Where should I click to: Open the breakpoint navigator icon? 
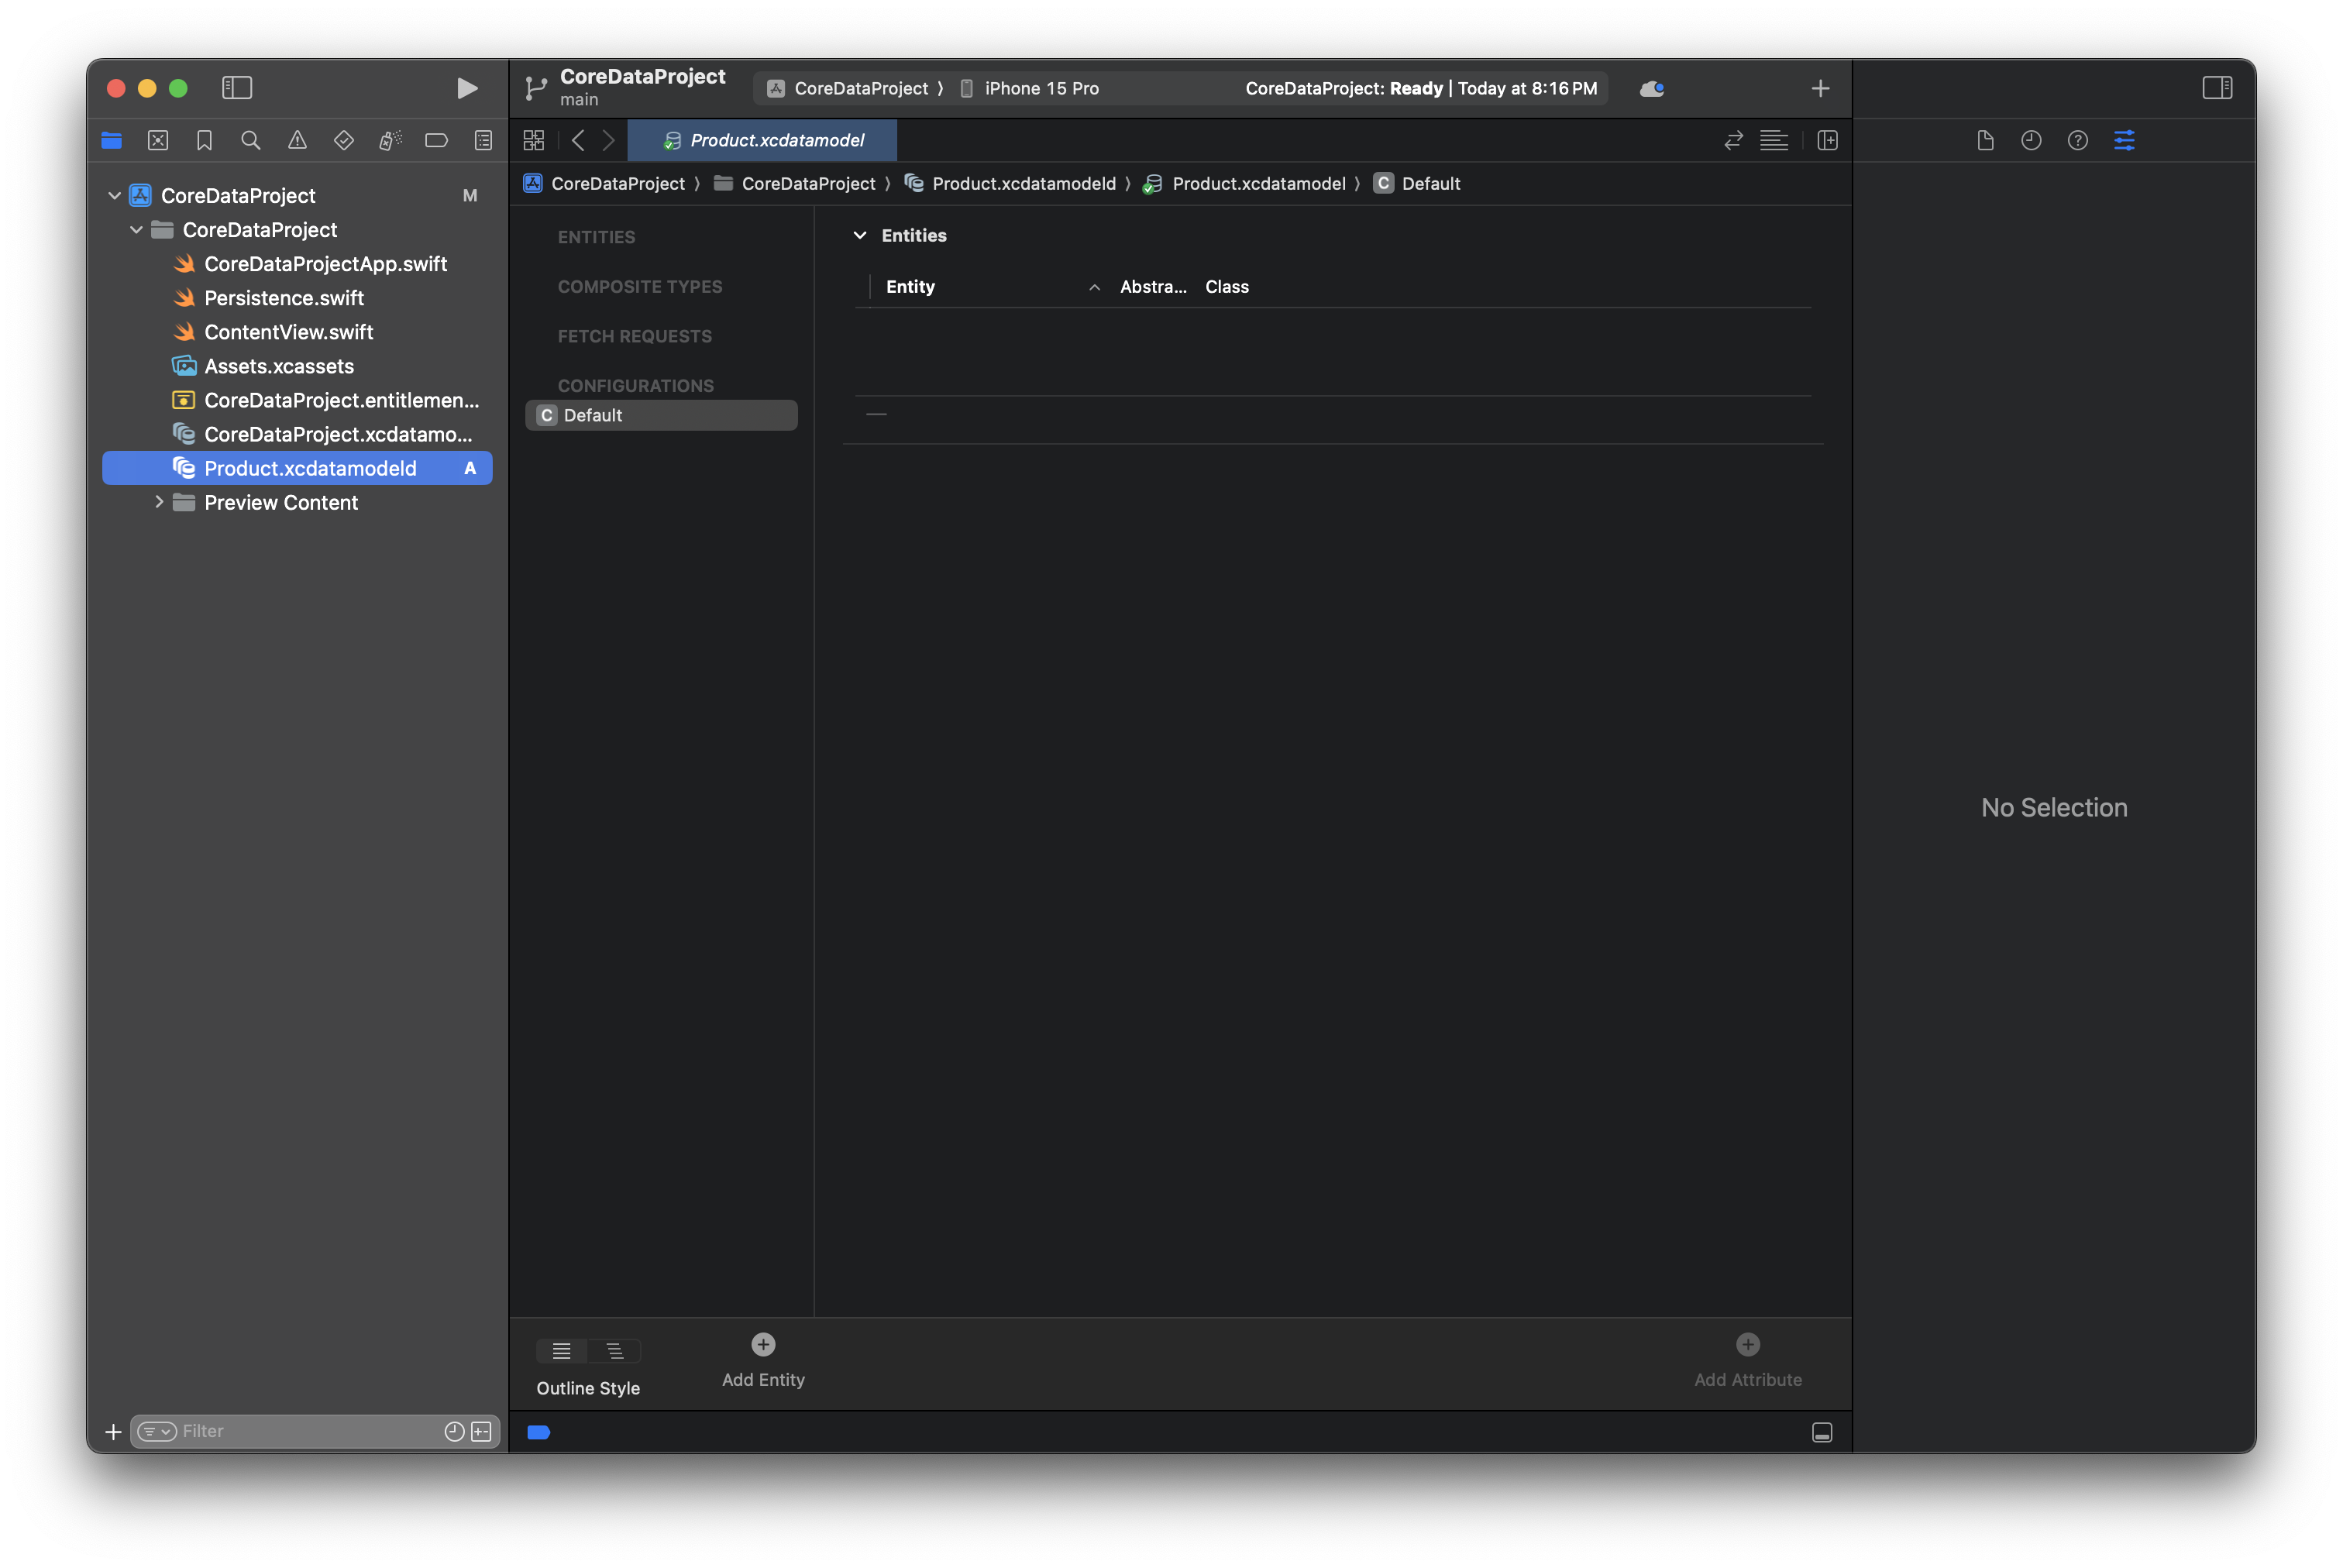pos(436,141)
